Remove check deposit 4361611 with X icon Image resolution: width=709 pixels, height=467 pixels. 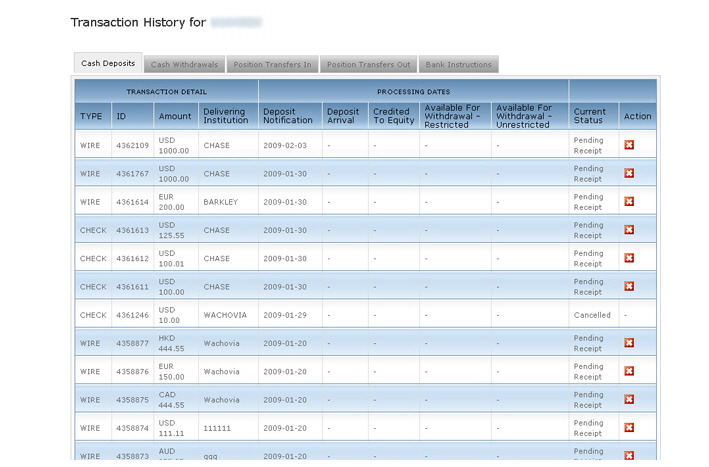pyautogui.click(x=629, y=286)
